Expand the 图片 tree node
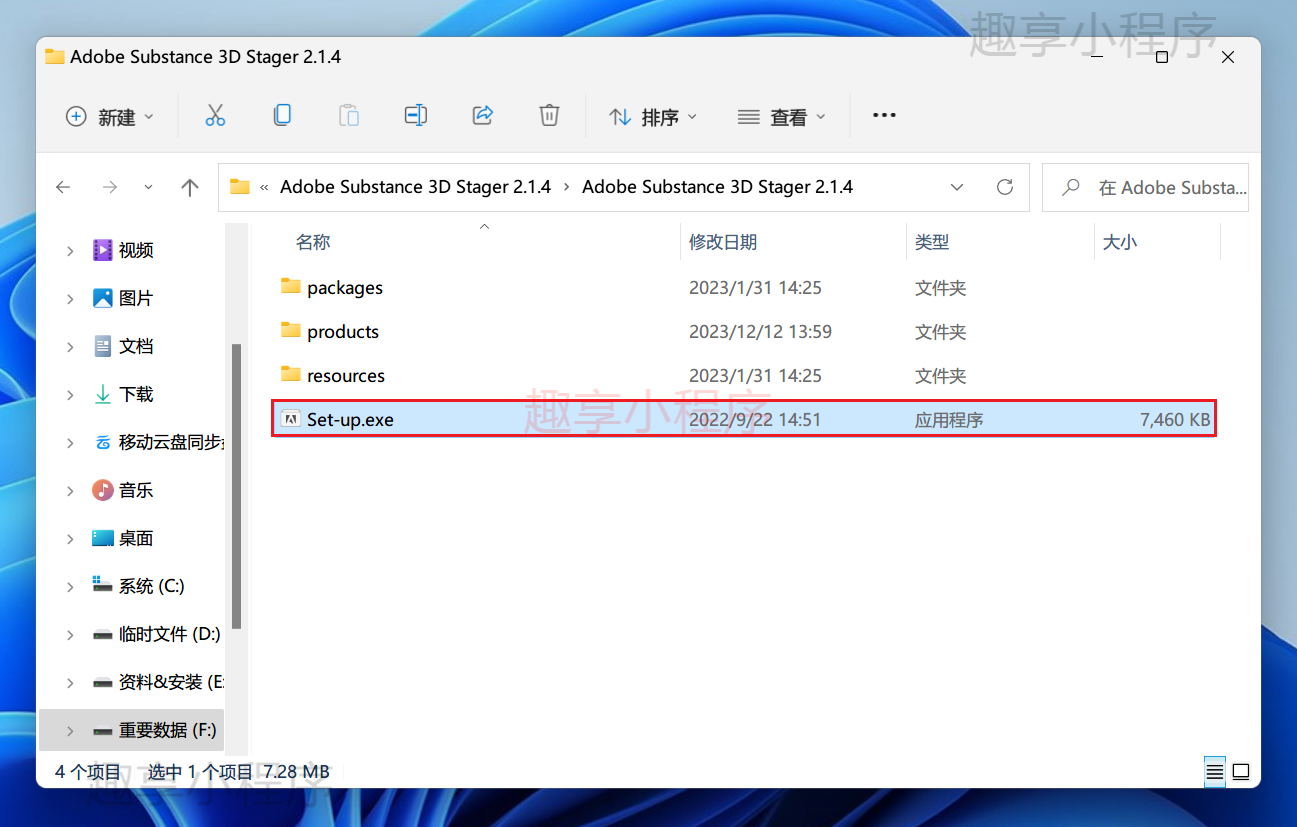 pos(70,299)
